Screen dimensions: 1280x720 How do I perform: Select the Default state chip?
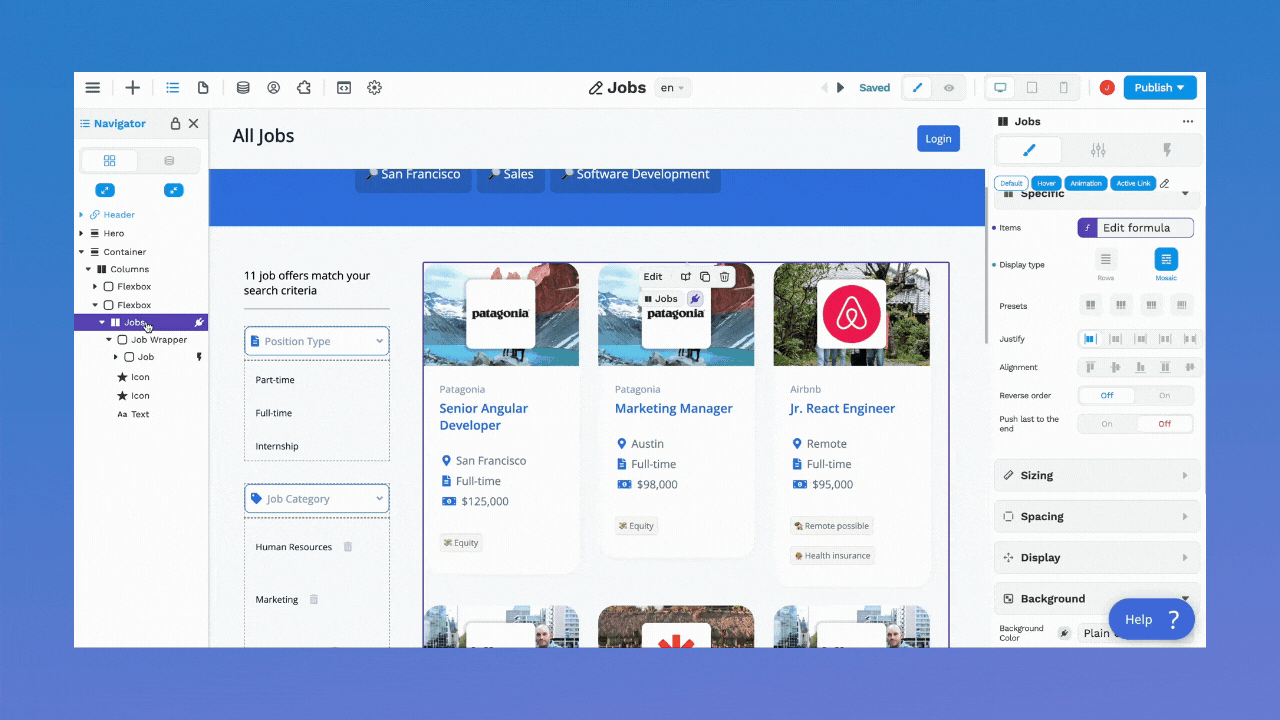coord(1011,183)
